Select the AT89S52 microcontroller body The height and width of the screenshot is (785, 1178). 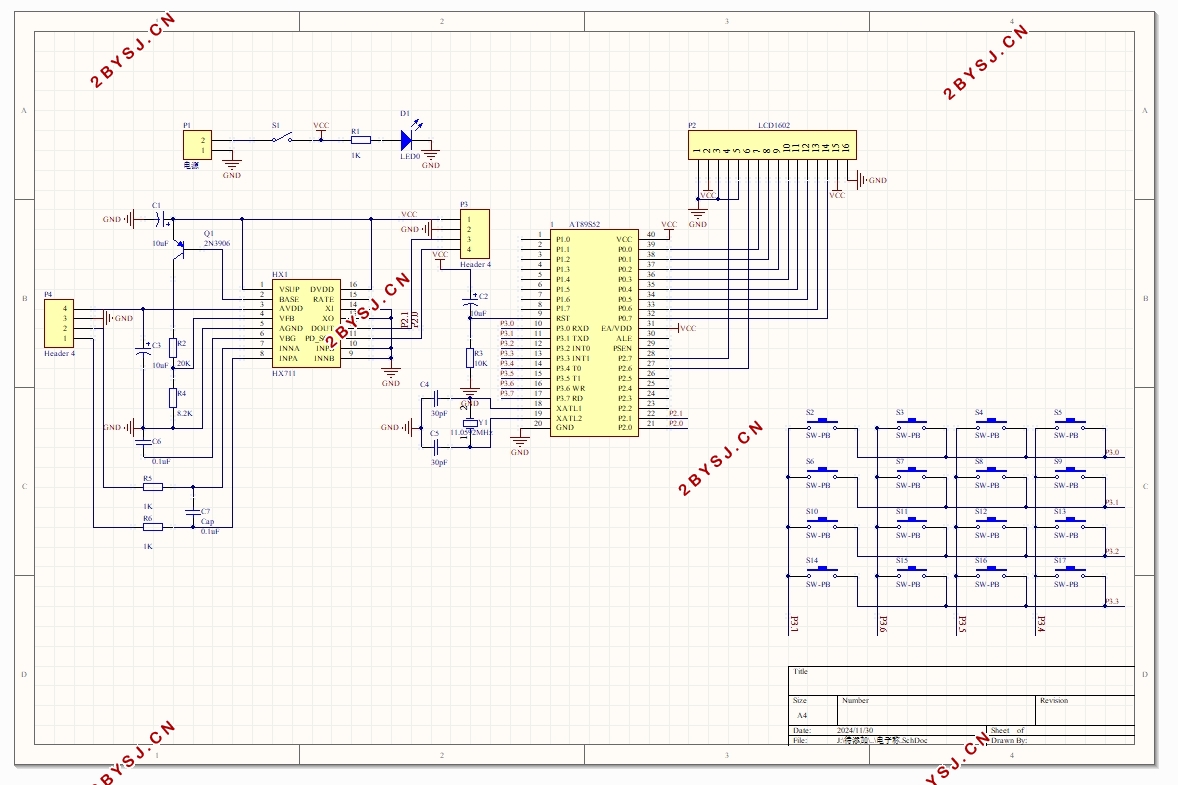pos(594,333)
